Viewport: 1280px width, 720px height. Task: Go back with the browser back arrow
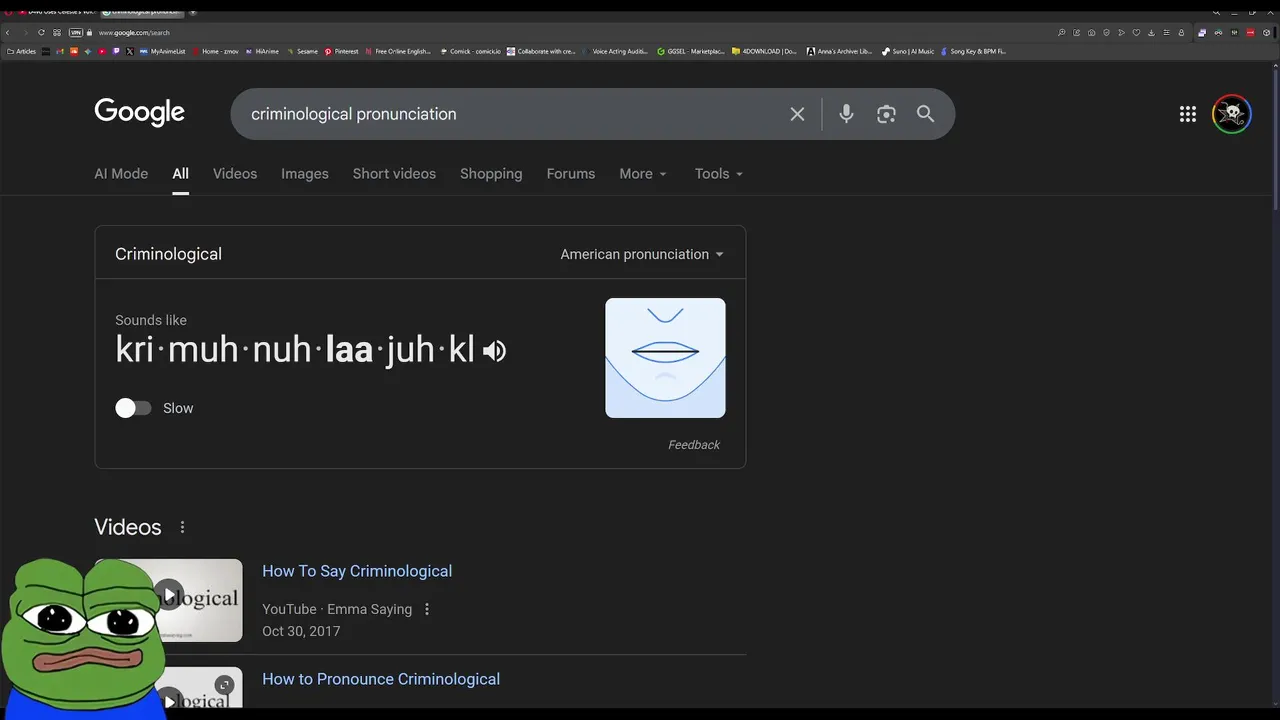coord(7,32)
